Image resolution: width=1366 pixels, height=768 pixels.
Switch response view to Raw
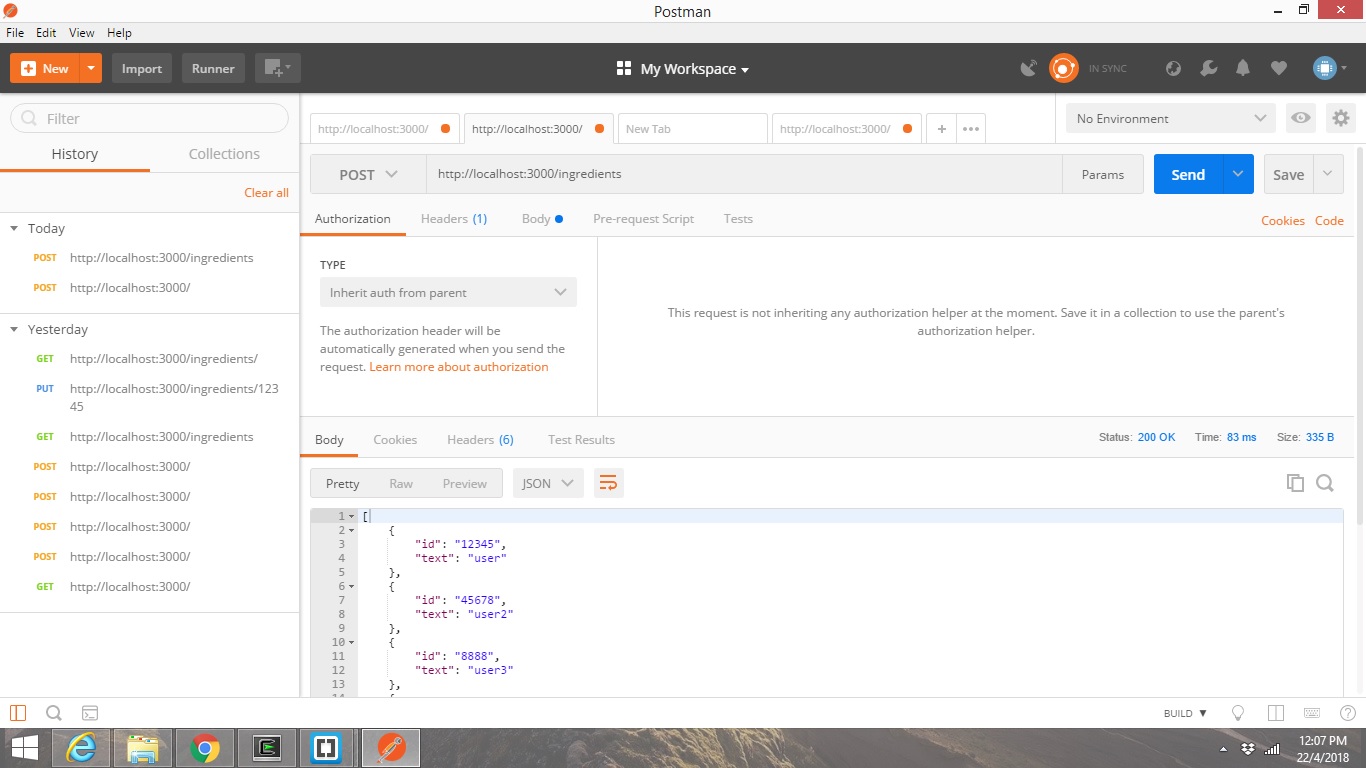click(x=401, y=484)
